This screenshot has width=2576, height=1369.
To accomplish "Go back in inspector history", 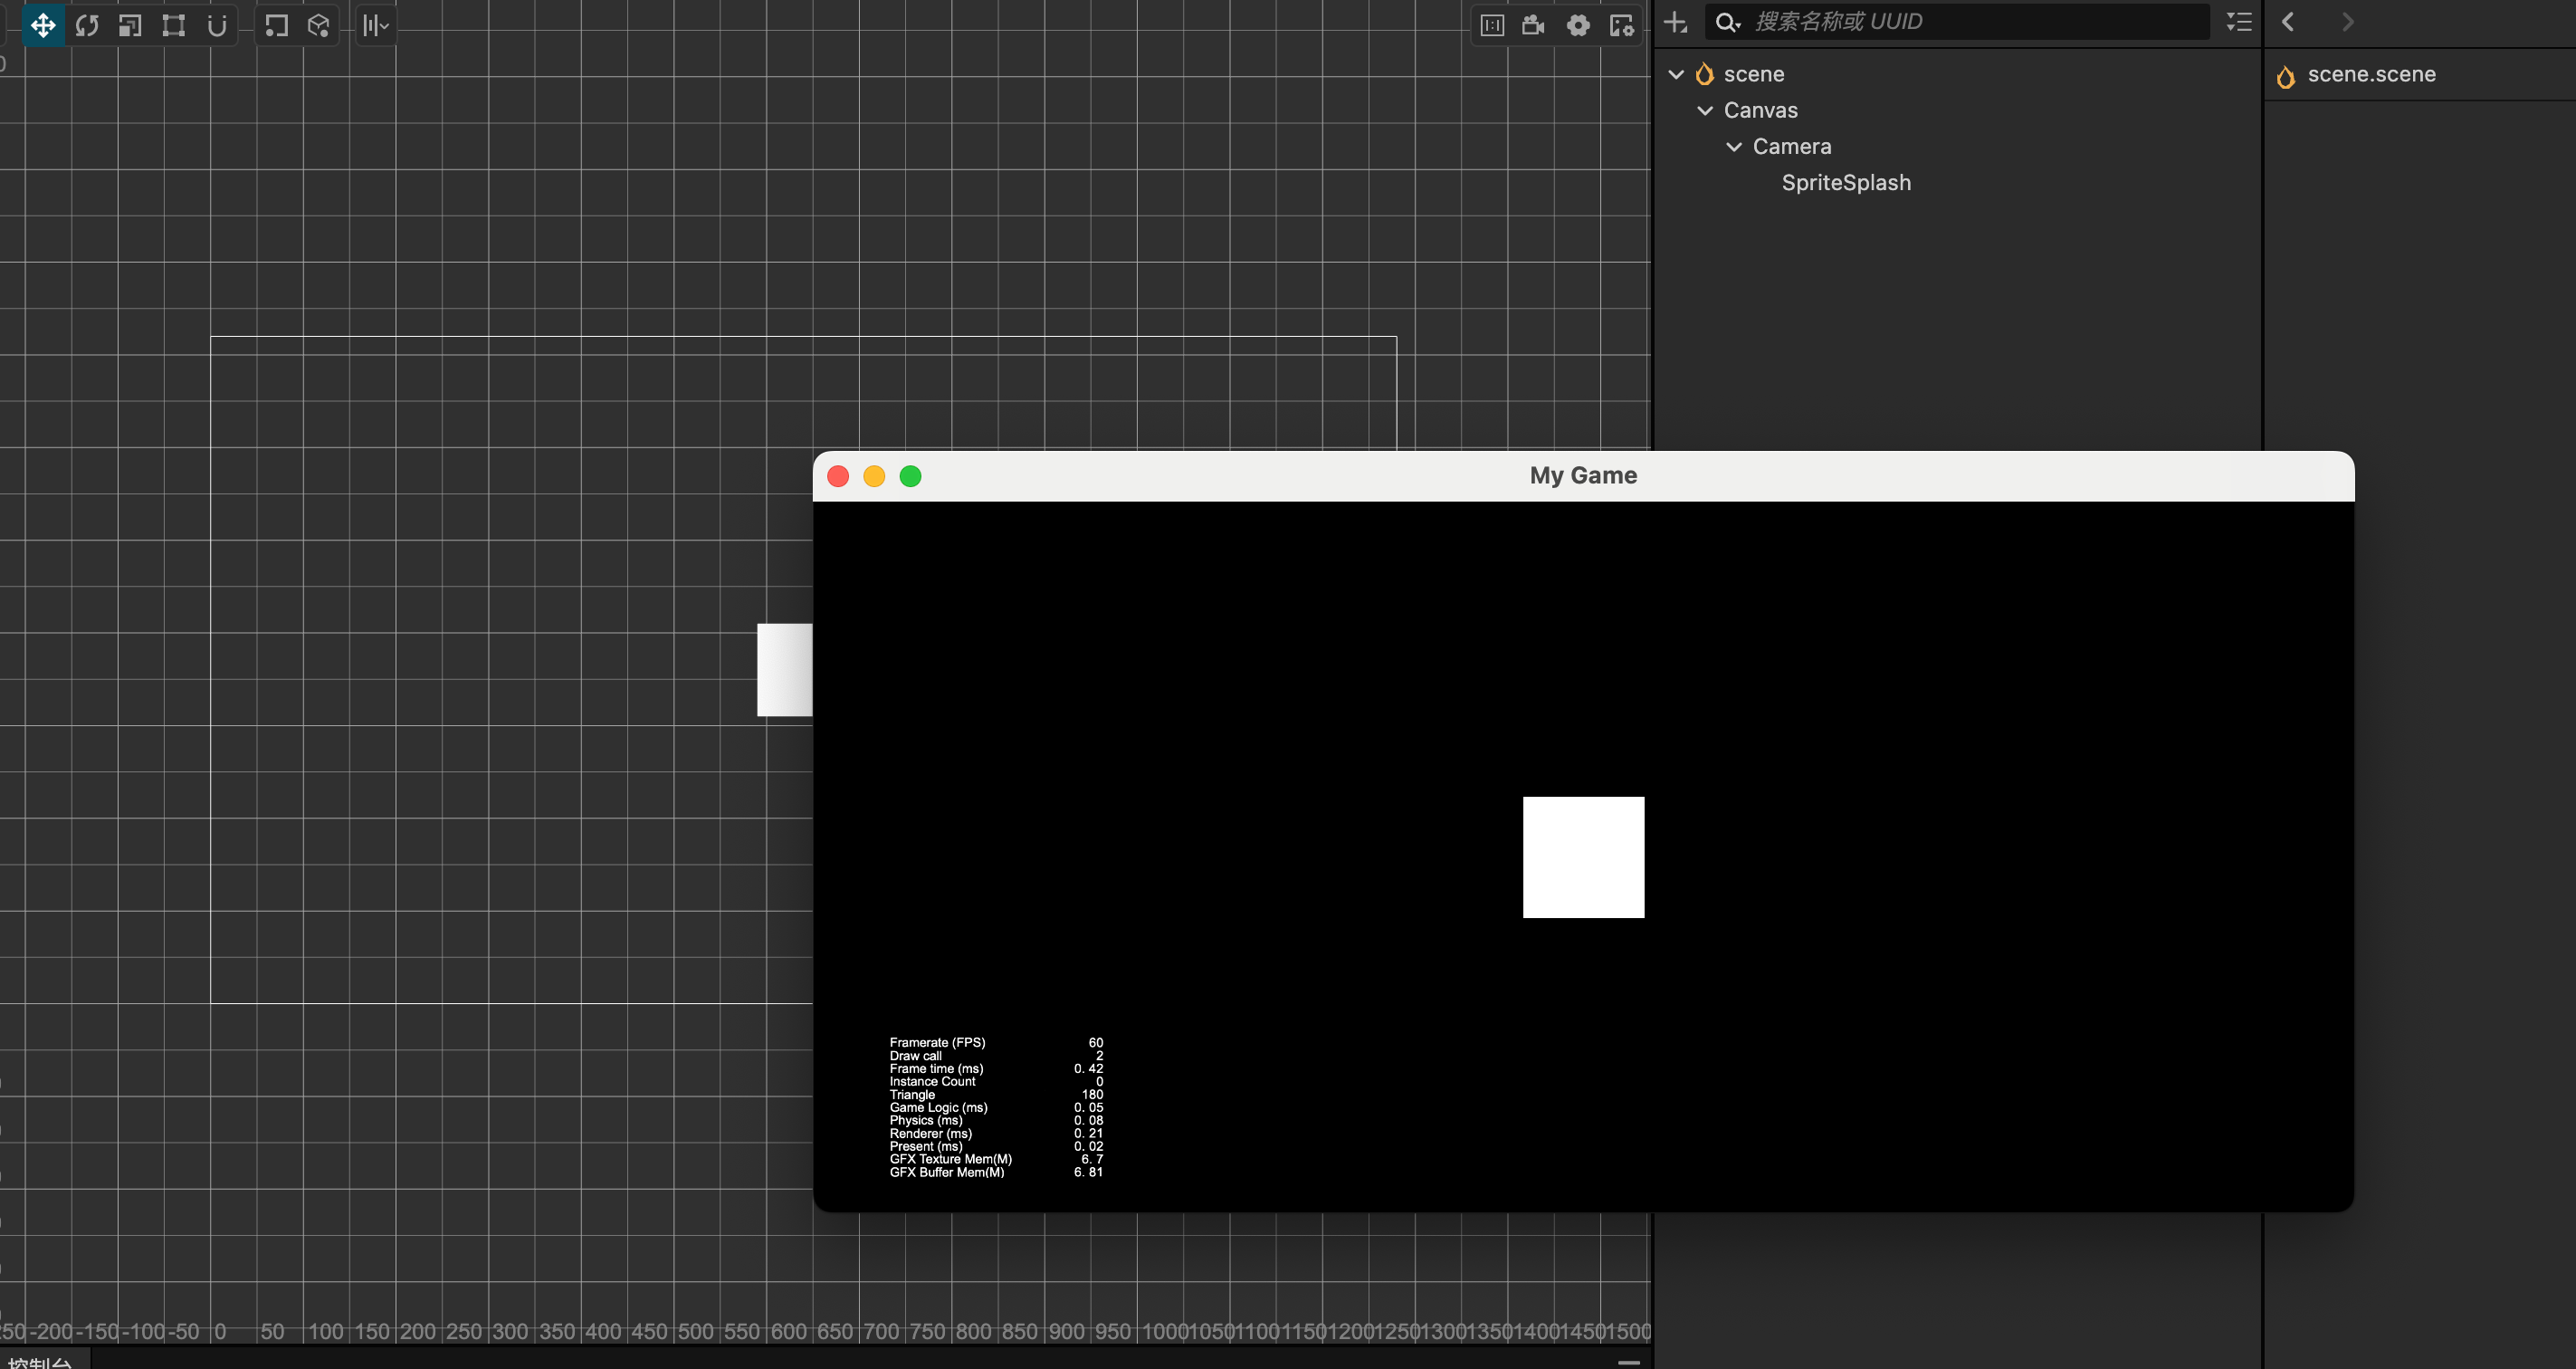I will (2288, 22).
